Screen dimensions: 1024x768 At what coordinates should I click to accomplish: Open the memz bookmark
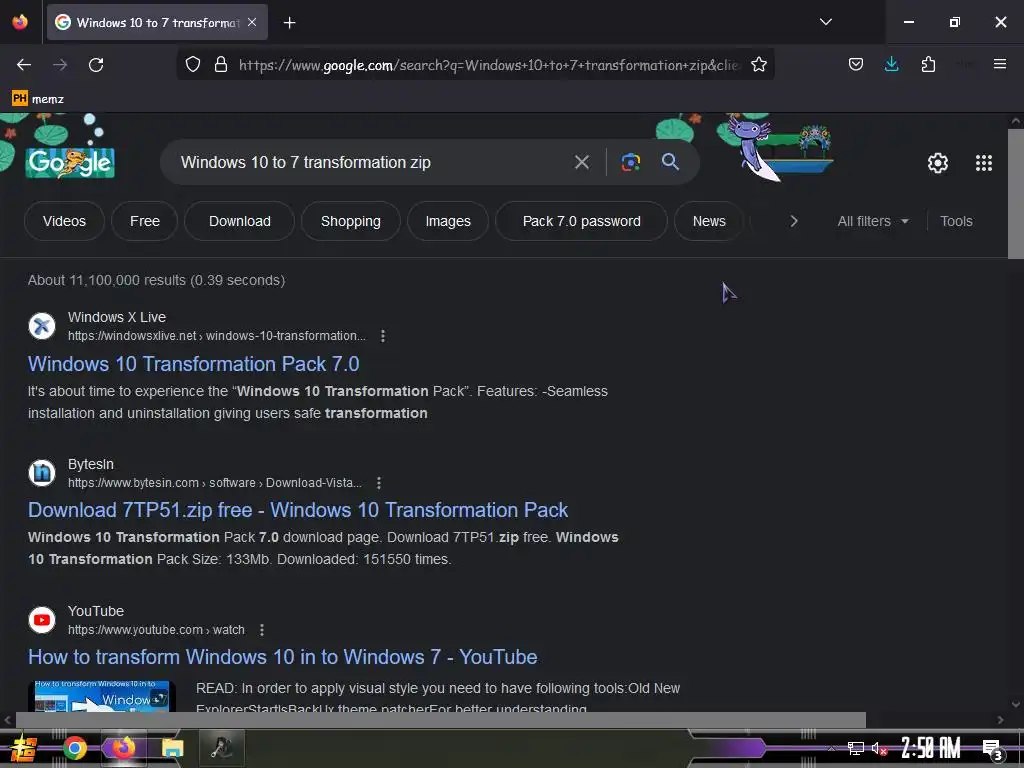pos(38,99)
